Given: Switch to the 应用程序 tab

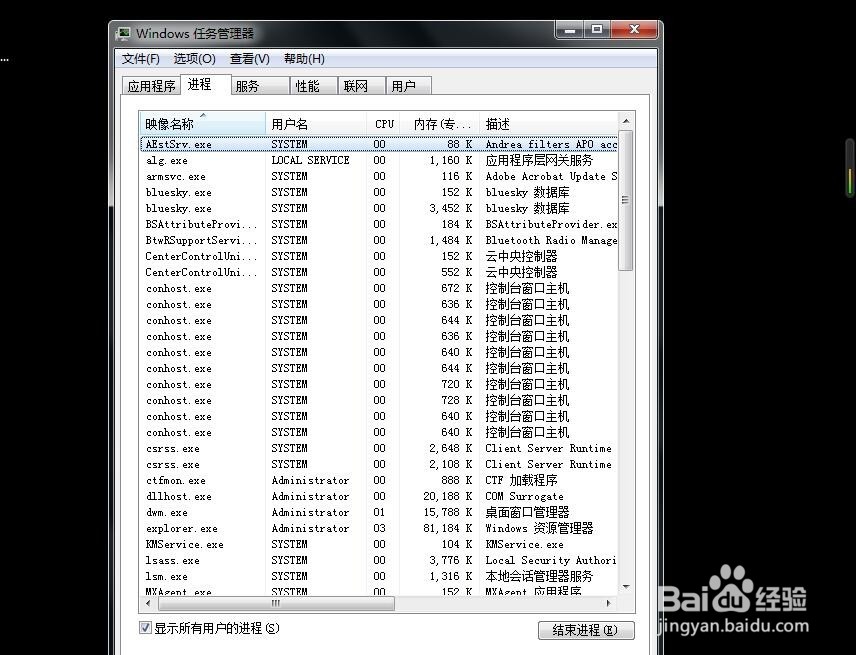Looking at the screenshot, I should coord(151,86).
